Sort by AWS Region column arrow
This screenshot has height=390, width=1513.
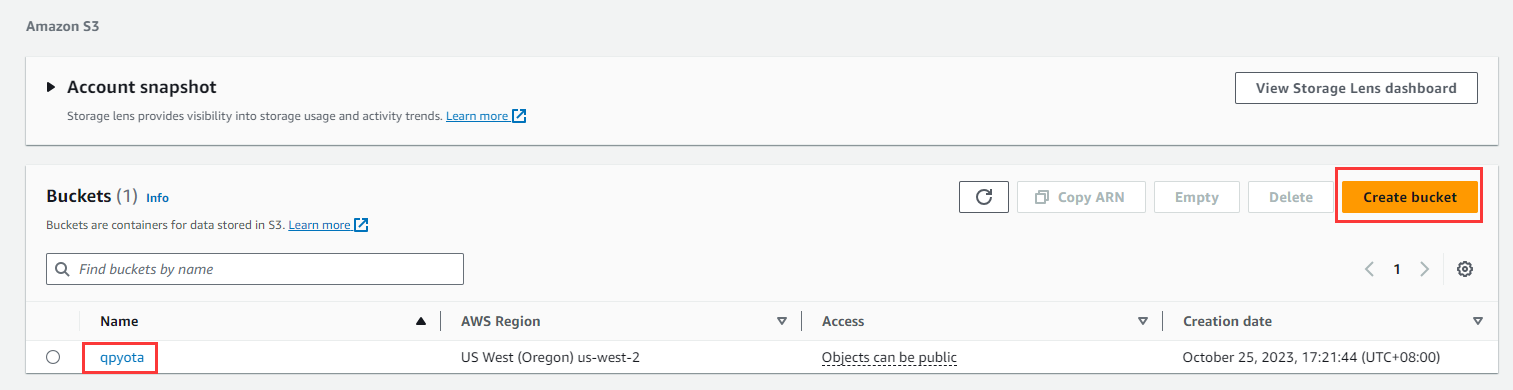coord(782,321)
